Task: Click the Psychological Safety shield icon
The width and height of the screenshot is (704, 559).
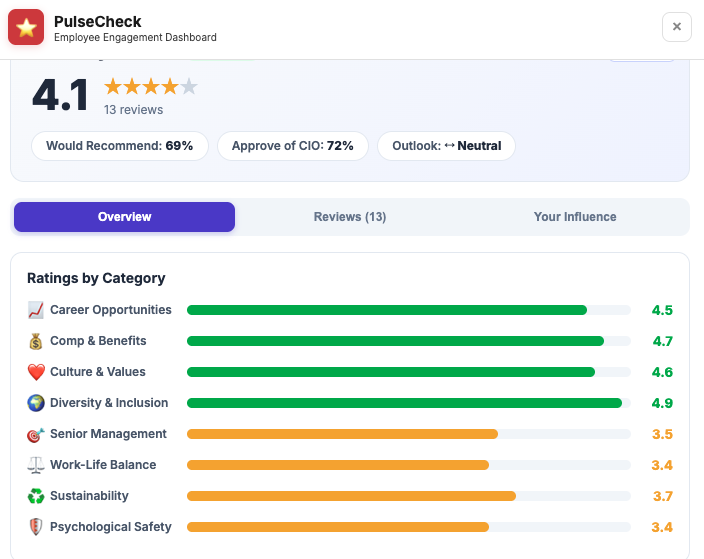Action: tap(36, 527)
